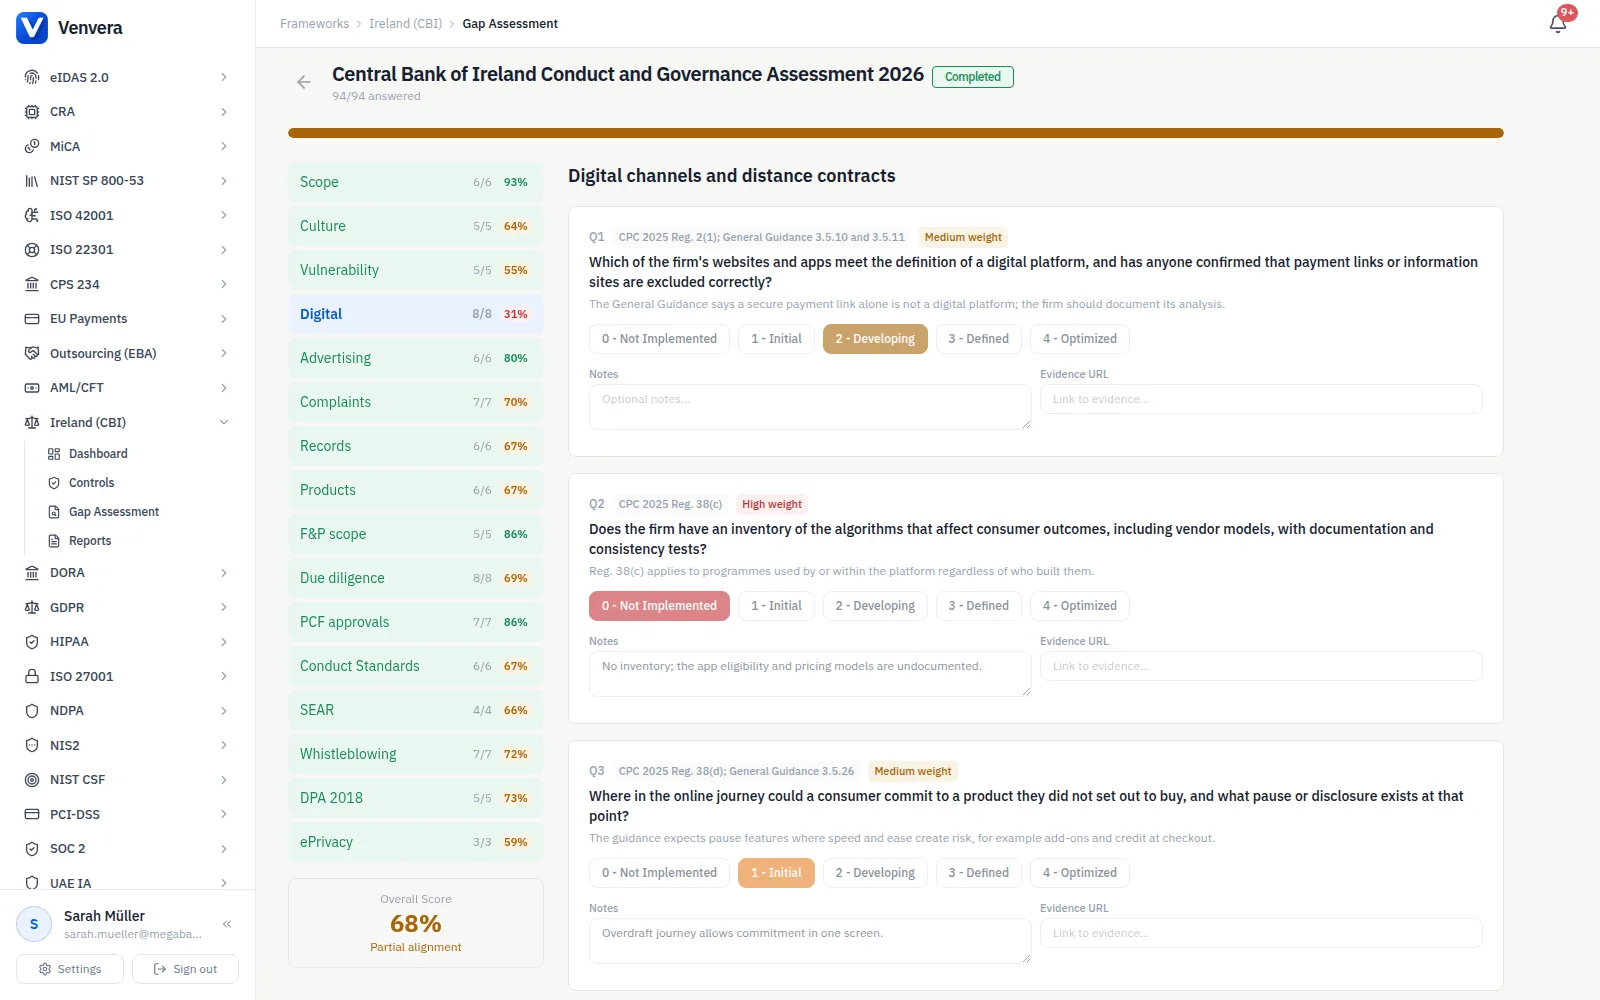
Task: Select '3 - Defined' for Q2
Action: pyautogui.click(x=978, y=606)
